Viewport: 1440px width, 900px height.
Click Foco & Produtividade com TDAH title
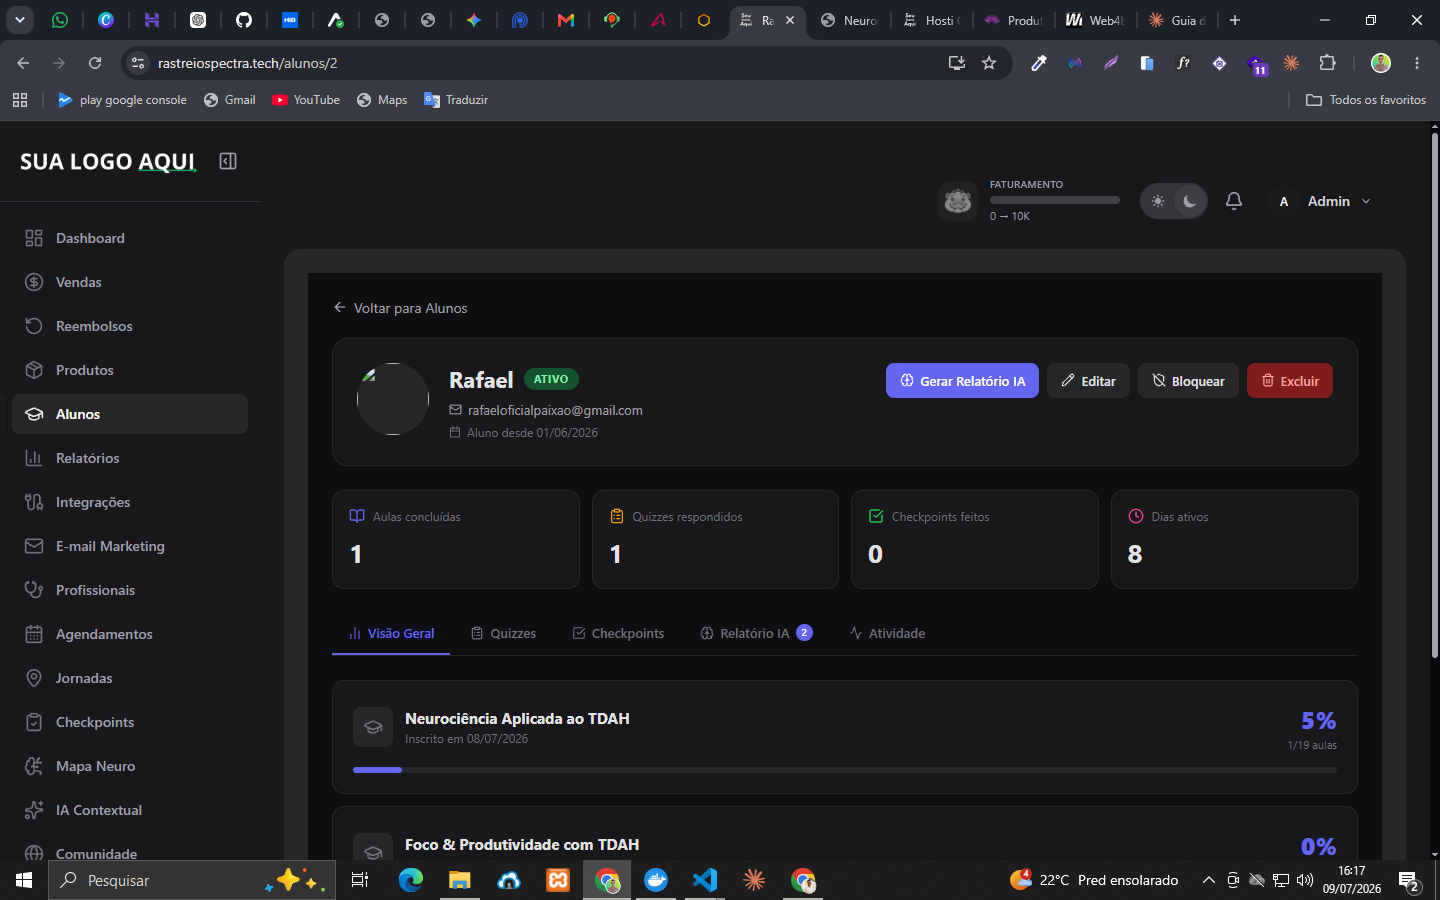click(522, 844)
